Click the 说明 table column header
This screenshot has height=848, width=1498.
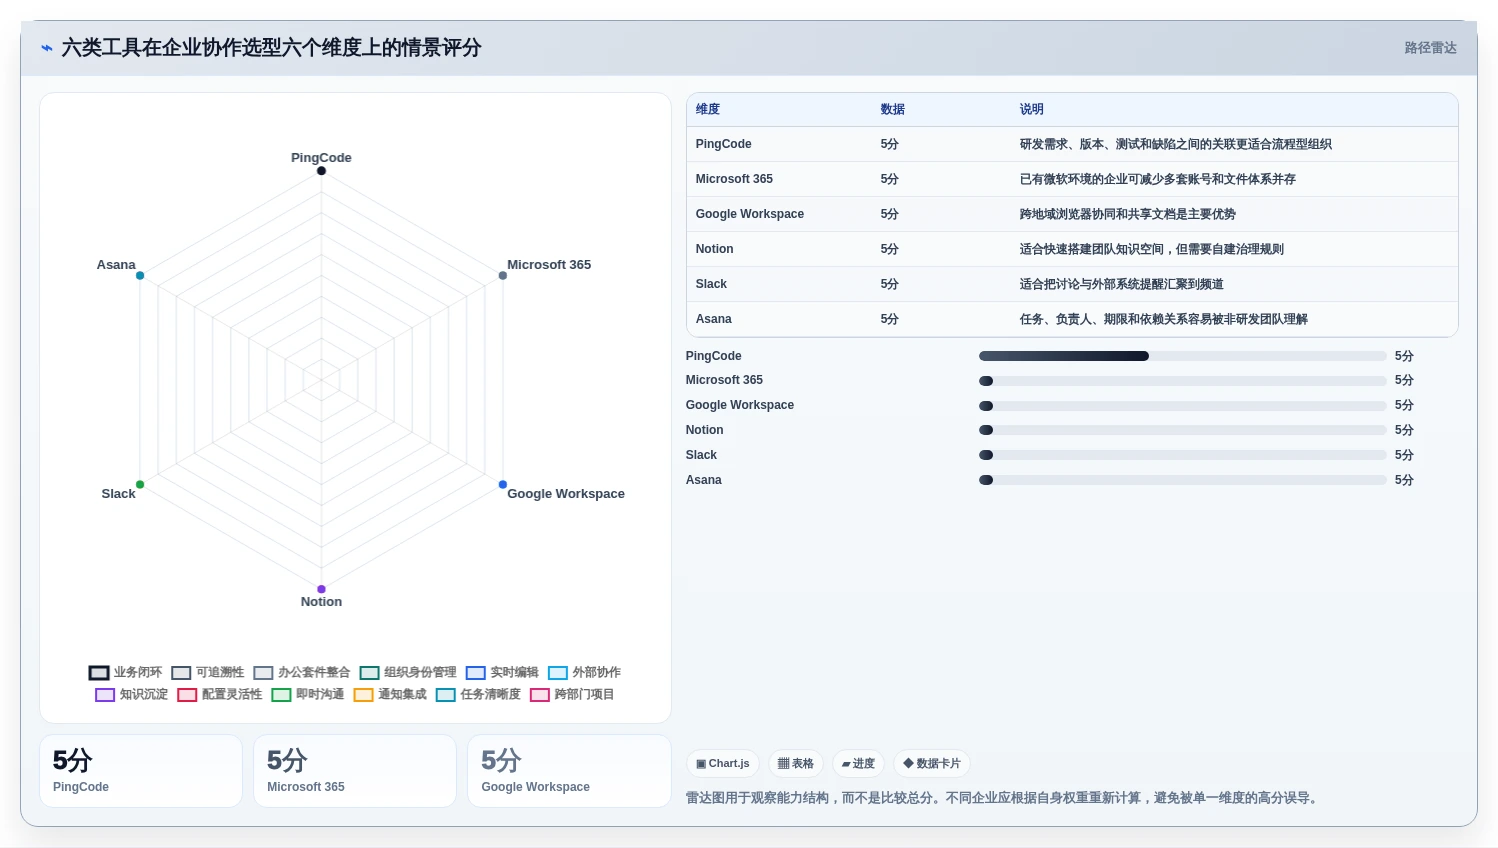tap(1032, 110)
